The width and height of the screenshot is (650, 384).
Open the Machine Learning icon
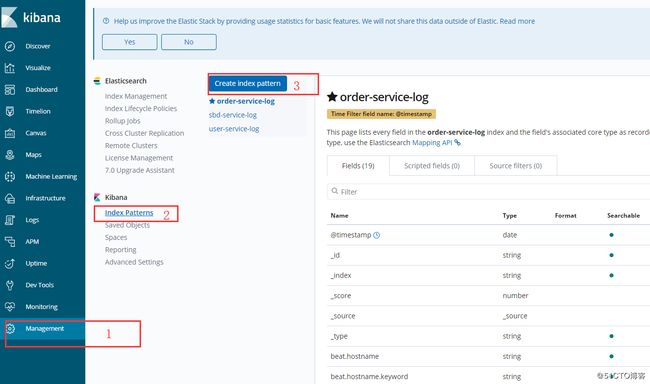click(x=10, y=176)
